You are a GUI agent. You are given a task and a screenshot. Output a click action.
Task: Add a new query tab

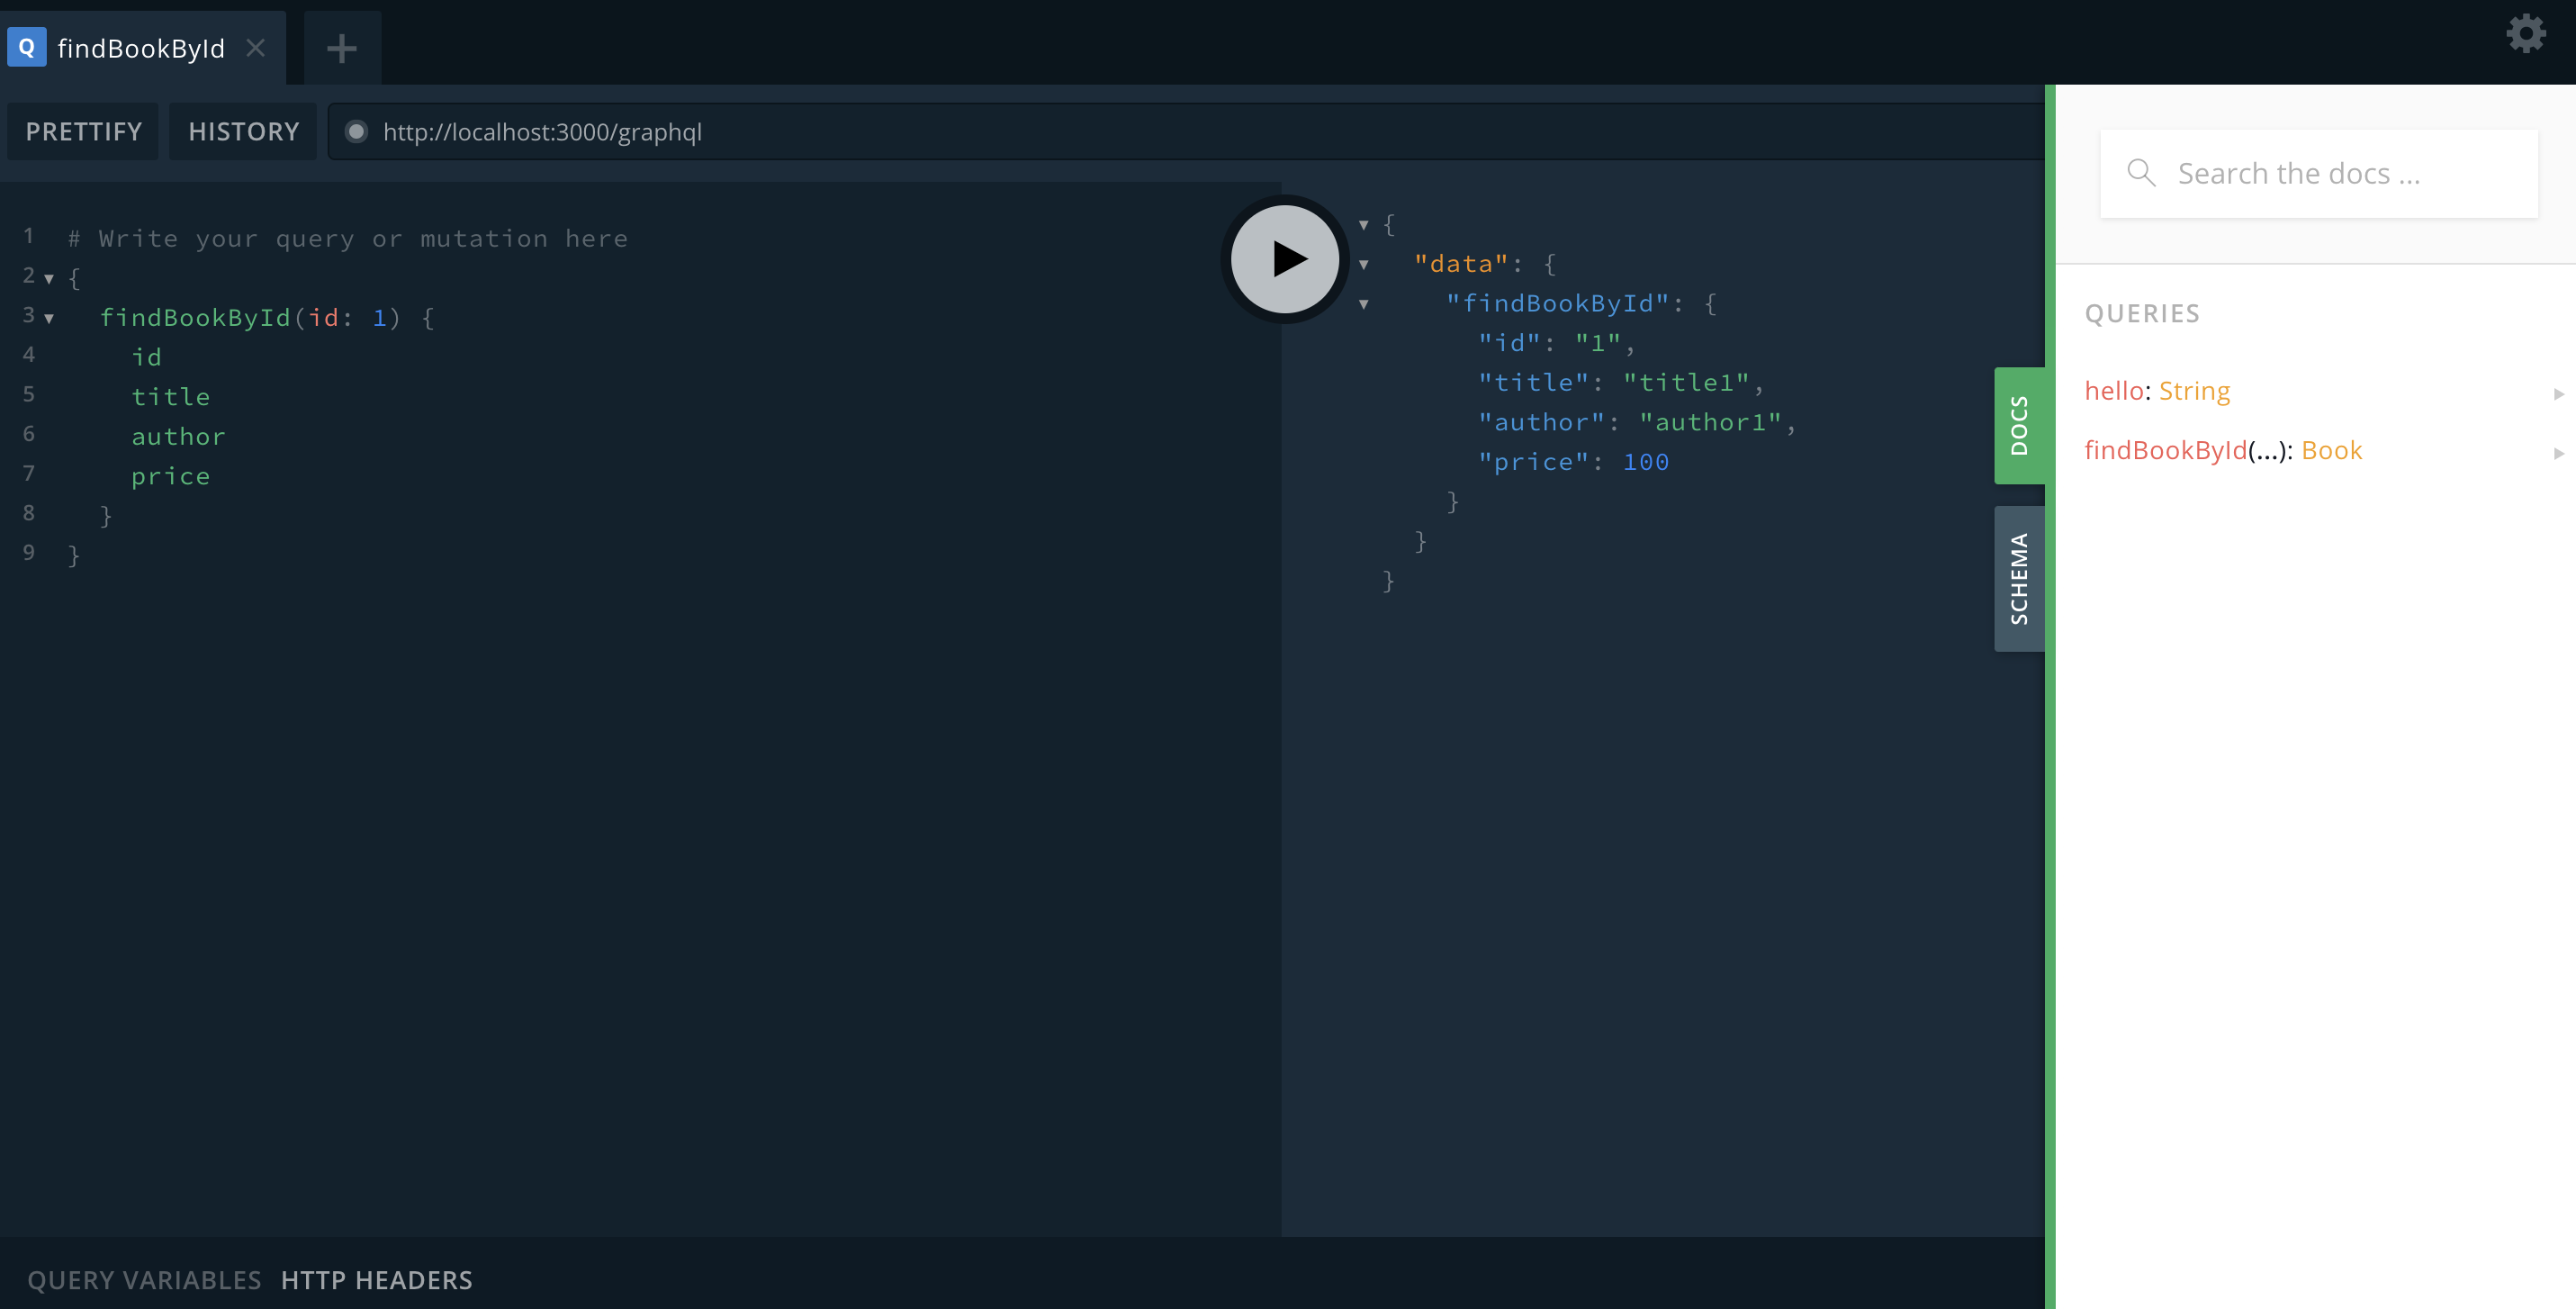tap(338, 45)
